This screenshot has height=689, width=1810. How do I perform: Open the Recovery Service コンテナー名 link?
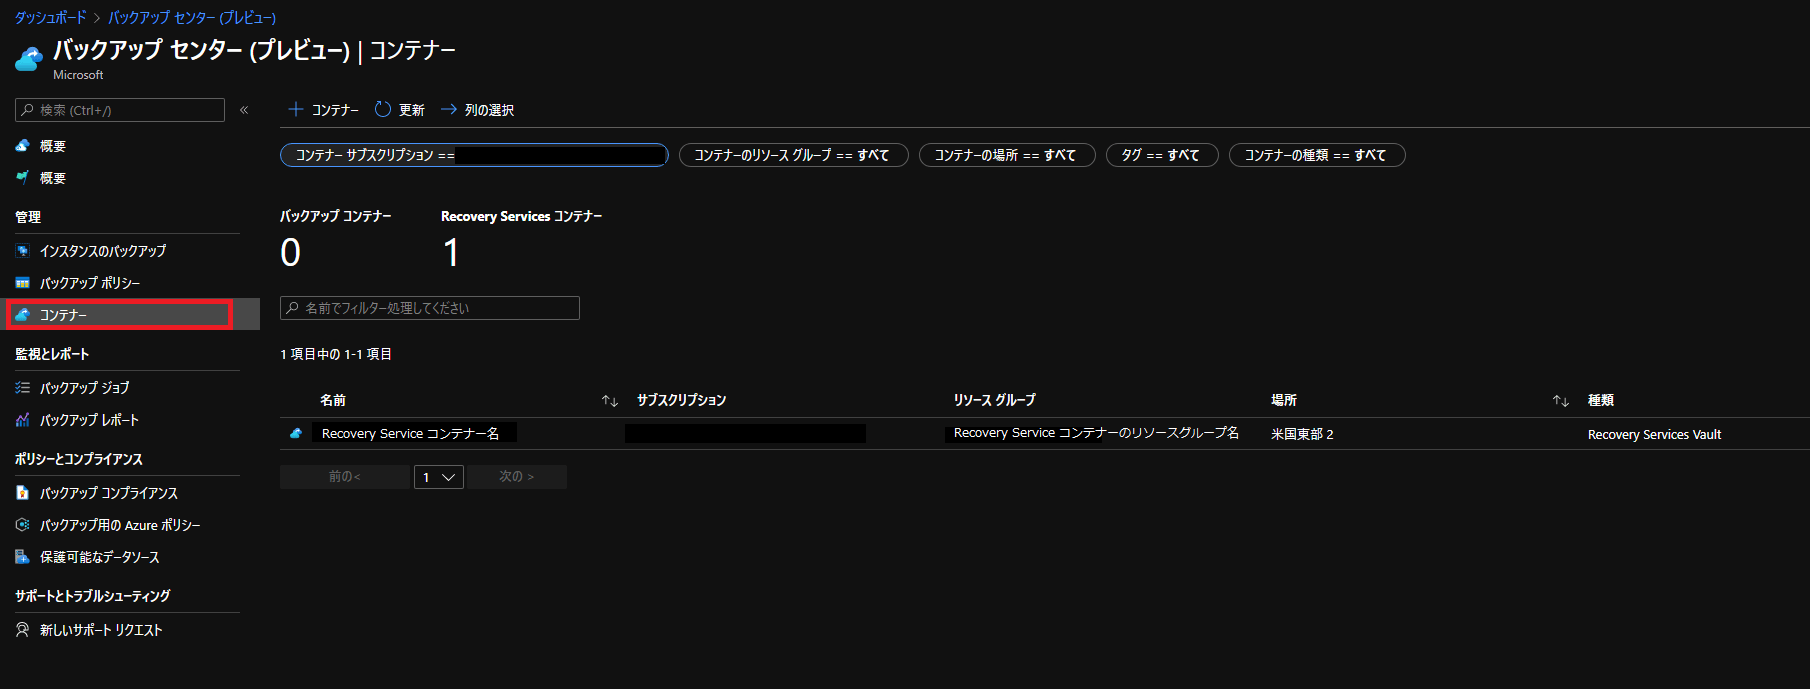(410, 433)
